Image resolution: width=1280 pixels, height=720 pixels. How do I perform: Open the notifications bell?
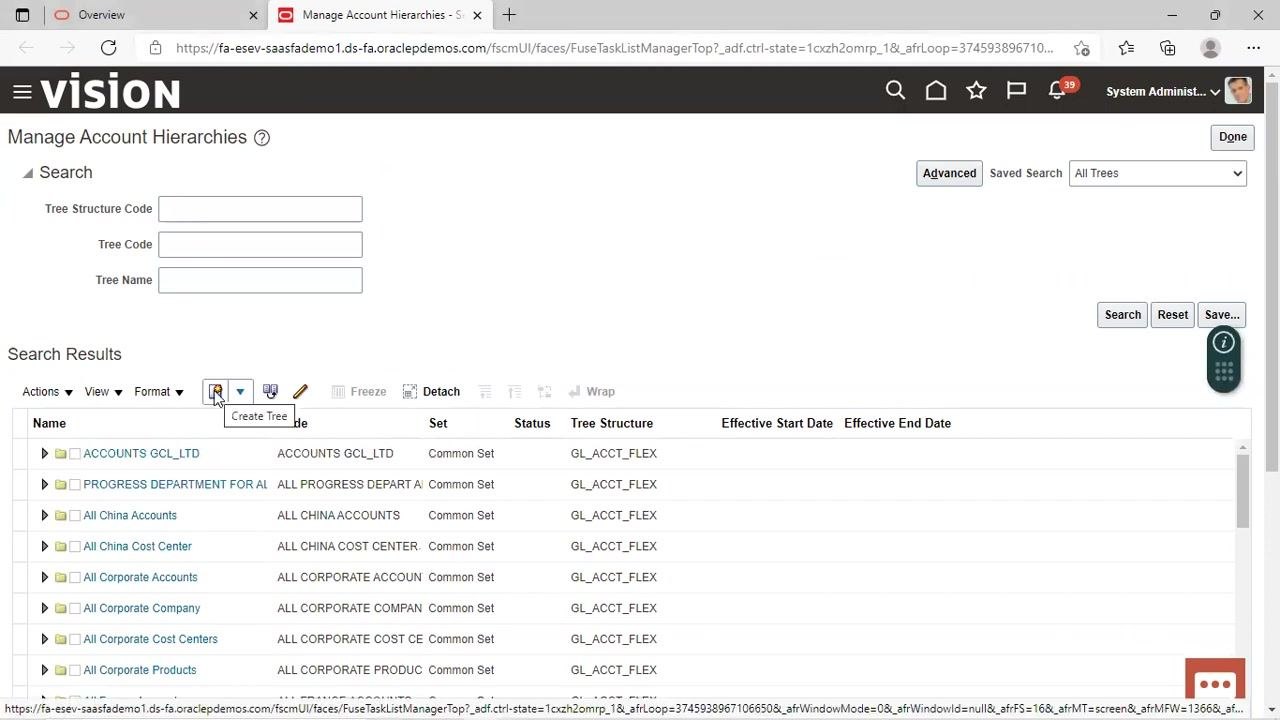(1057, 91)
